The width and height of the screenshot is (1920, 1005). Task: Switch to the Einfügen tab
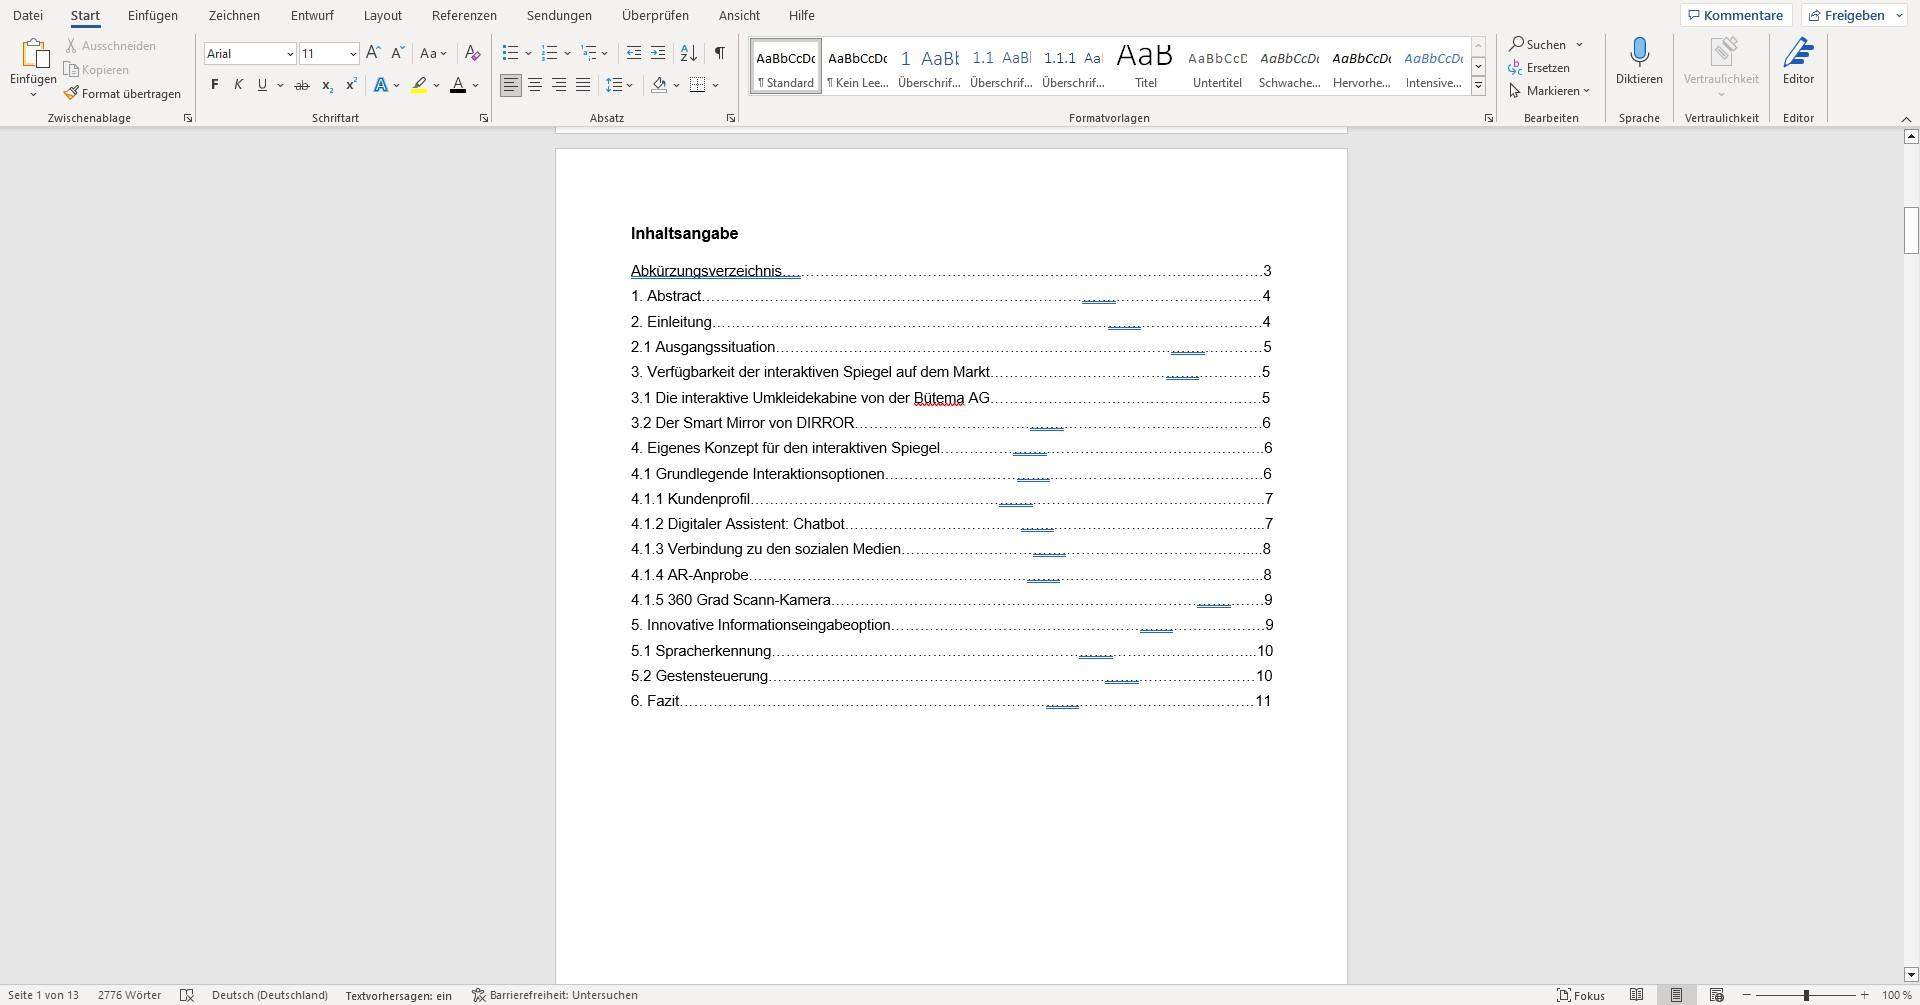tap(153, 16)
